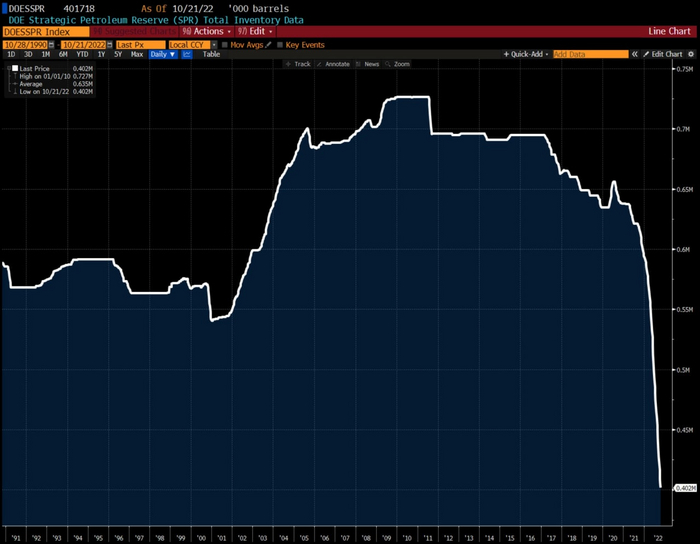700x544 pixels.
Task: Click the 0.75M y-axis label
Action: [684, 69]
